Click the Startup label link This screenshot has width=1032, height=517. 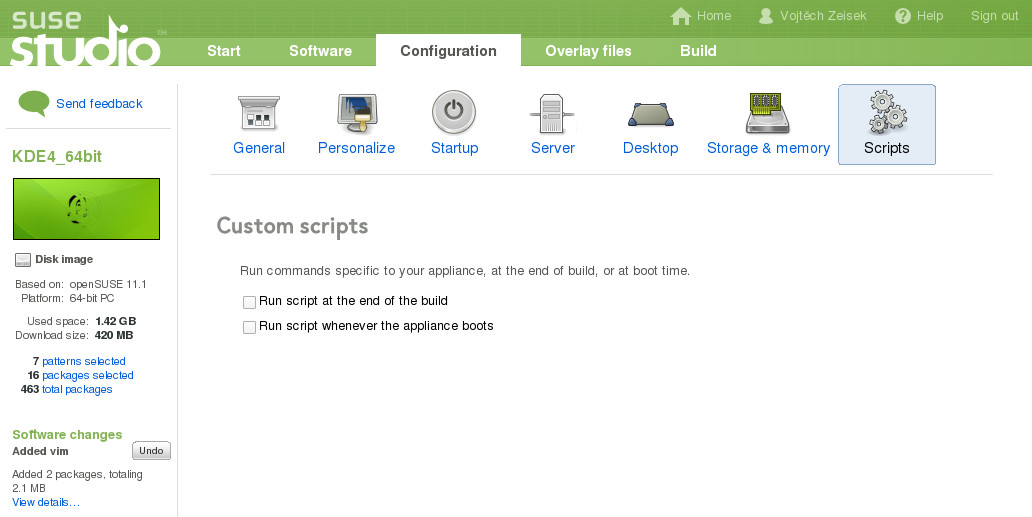click(454, 148)
